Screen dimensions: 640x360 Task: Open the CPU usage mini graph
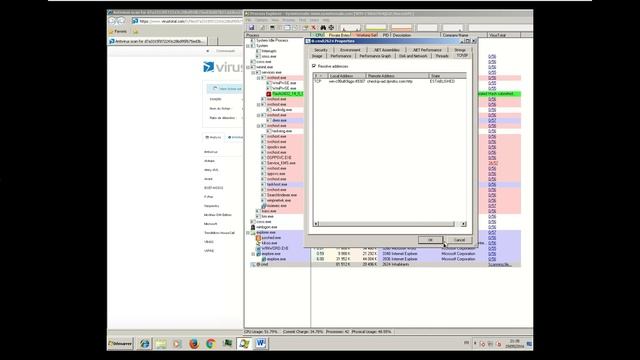[x=350, y=27]
